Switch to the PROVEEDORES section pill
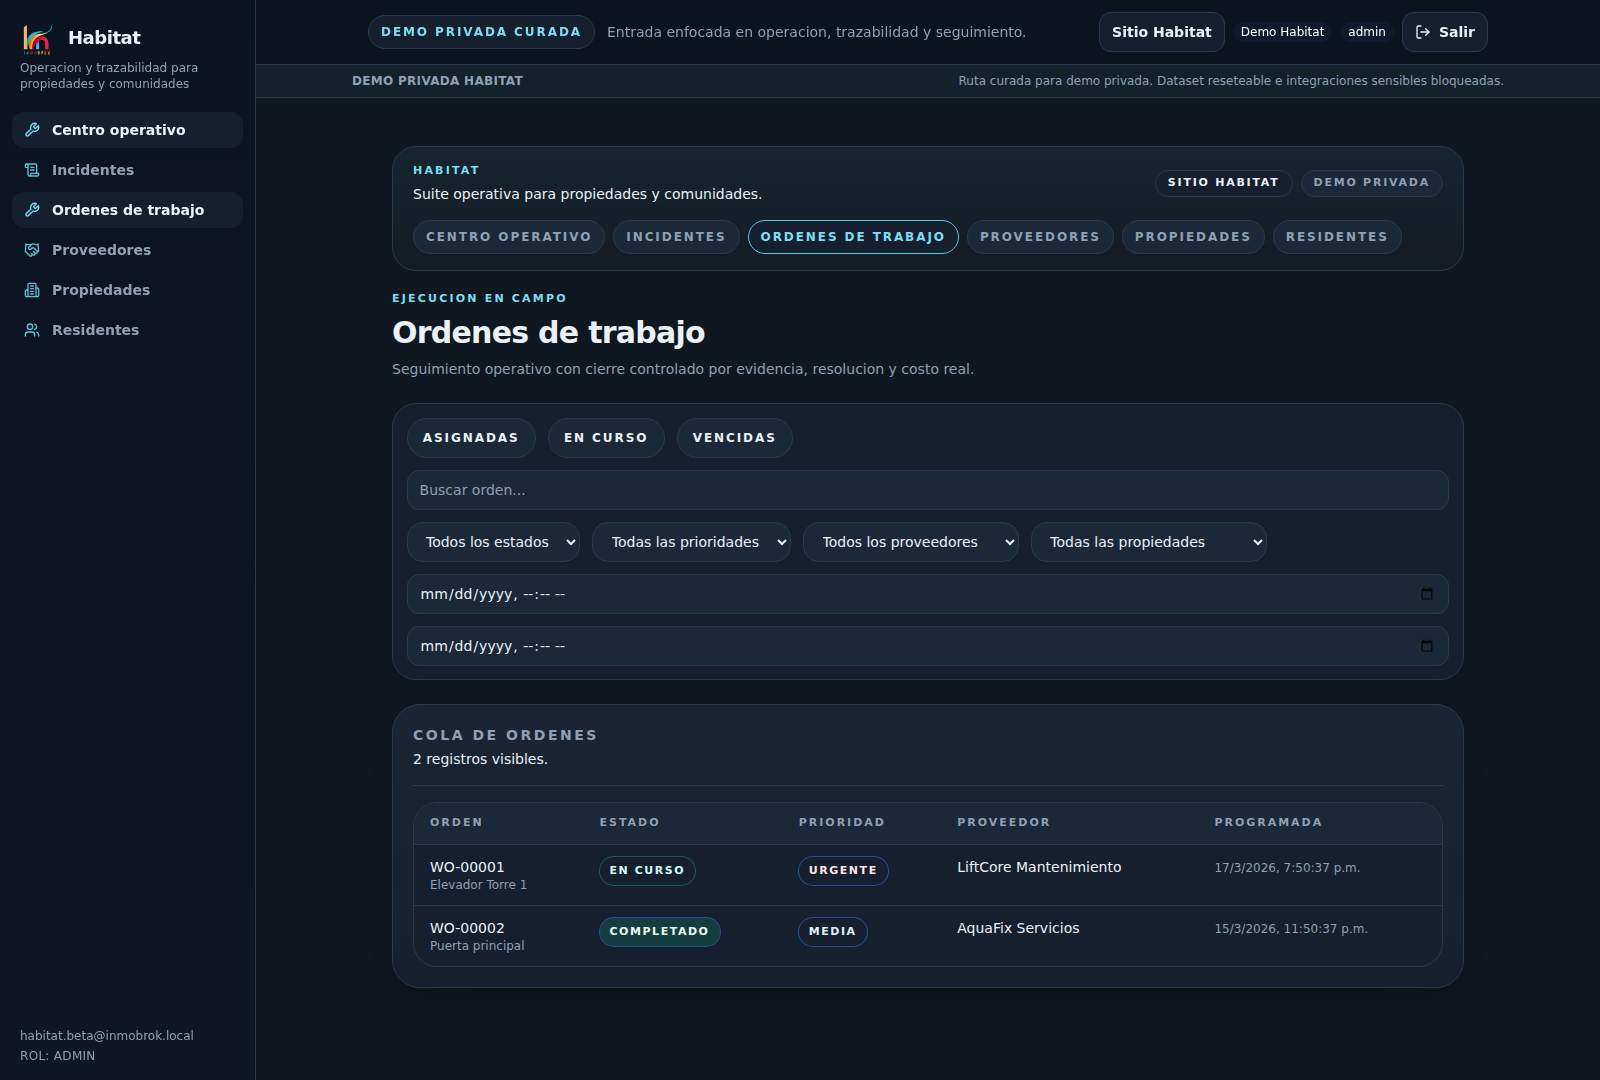 click(1040, 237)
